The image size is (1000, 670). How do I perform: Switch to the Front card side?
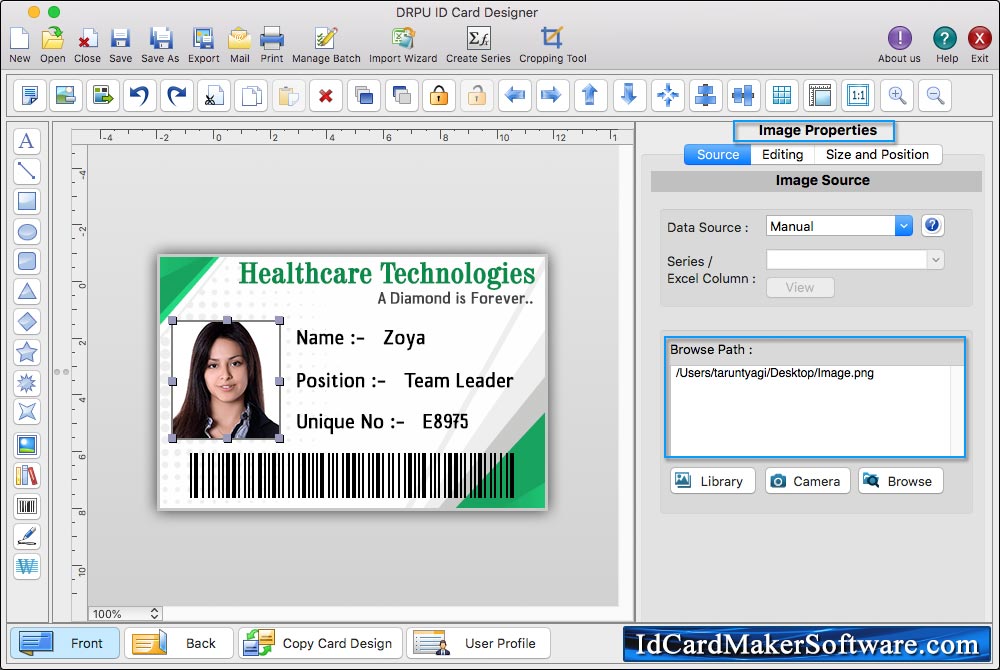[64, 643]
